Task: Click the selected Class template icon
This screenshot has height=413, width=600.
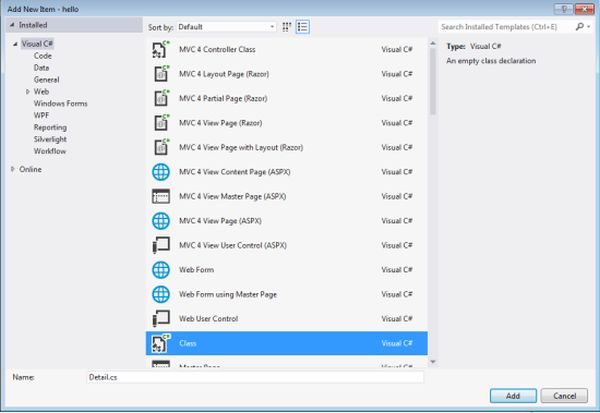Action: click(x=161, y=343)
